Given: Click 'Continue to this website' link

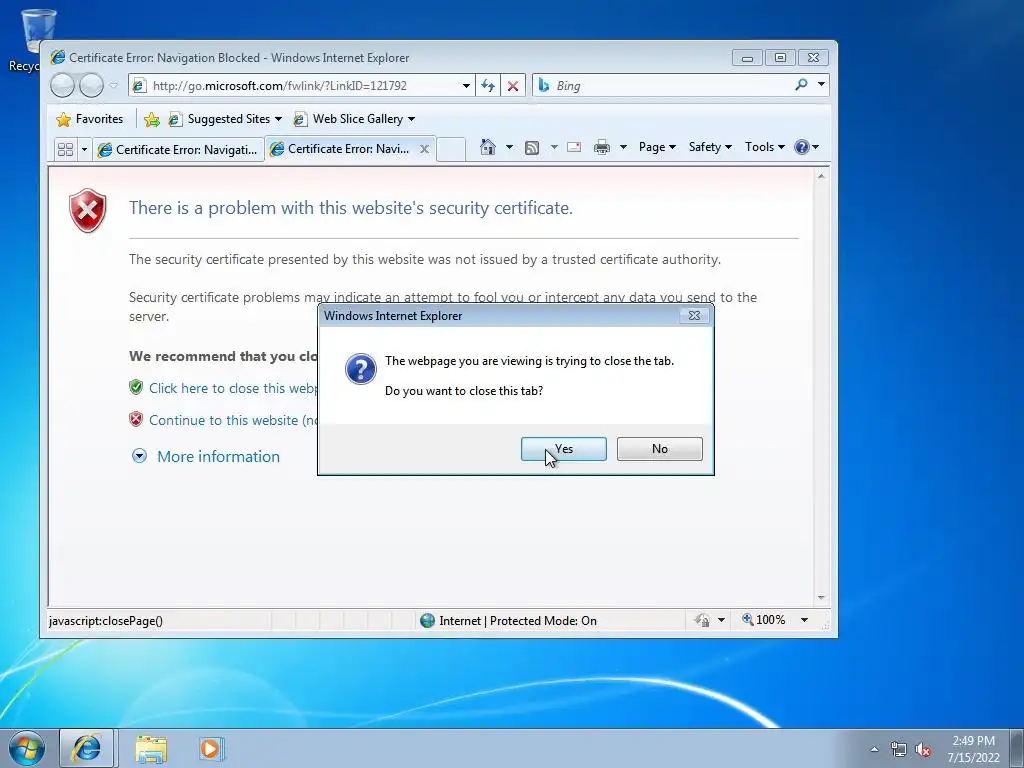Looking at the screenshot, I should tap(233, 420).
